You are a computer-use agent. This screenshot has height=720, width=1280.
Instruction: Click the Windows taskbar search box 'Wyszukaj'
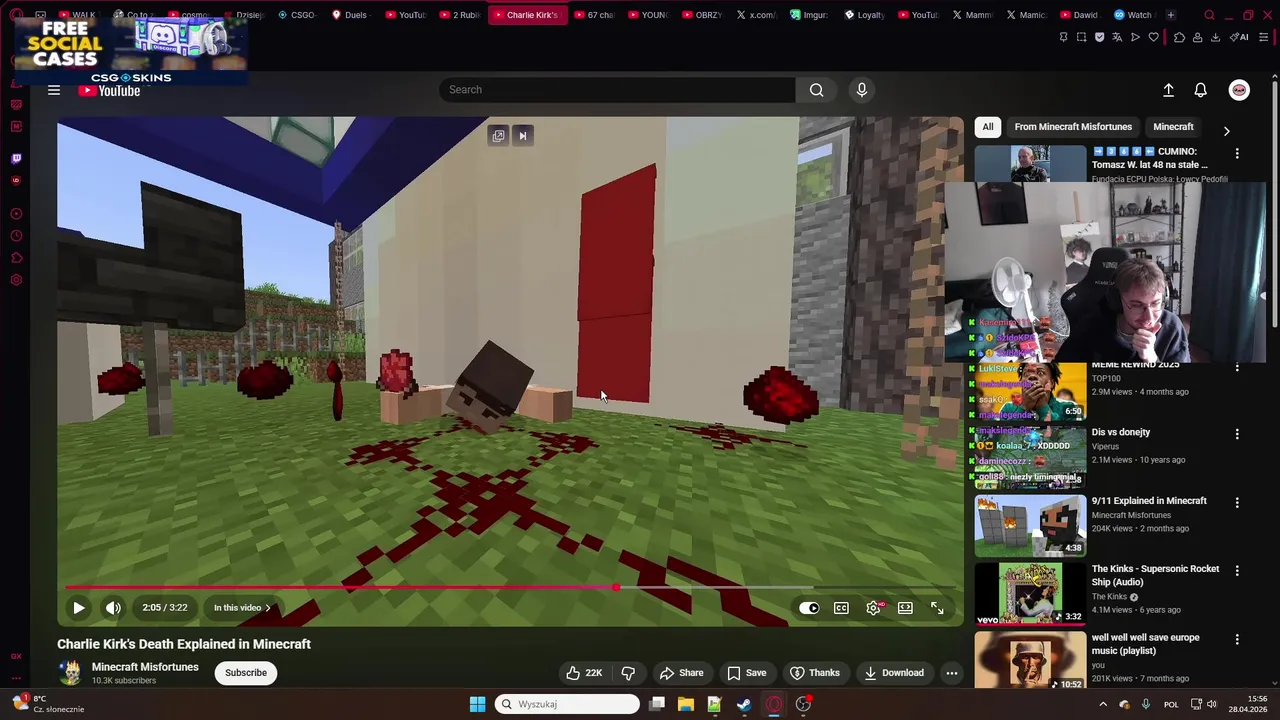point(567,704)
